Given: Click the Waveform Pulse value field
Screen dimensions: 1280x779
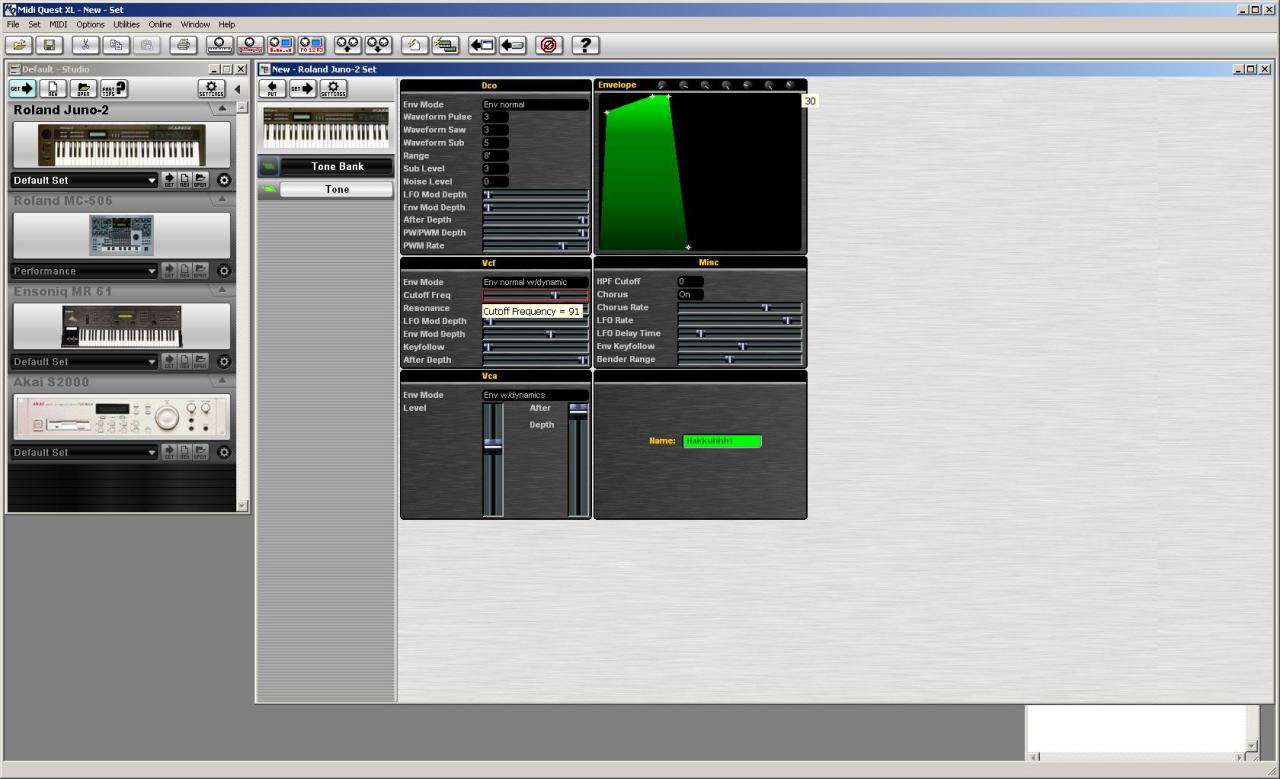Looking at the screenshot, I should click(x=495, y=117).
